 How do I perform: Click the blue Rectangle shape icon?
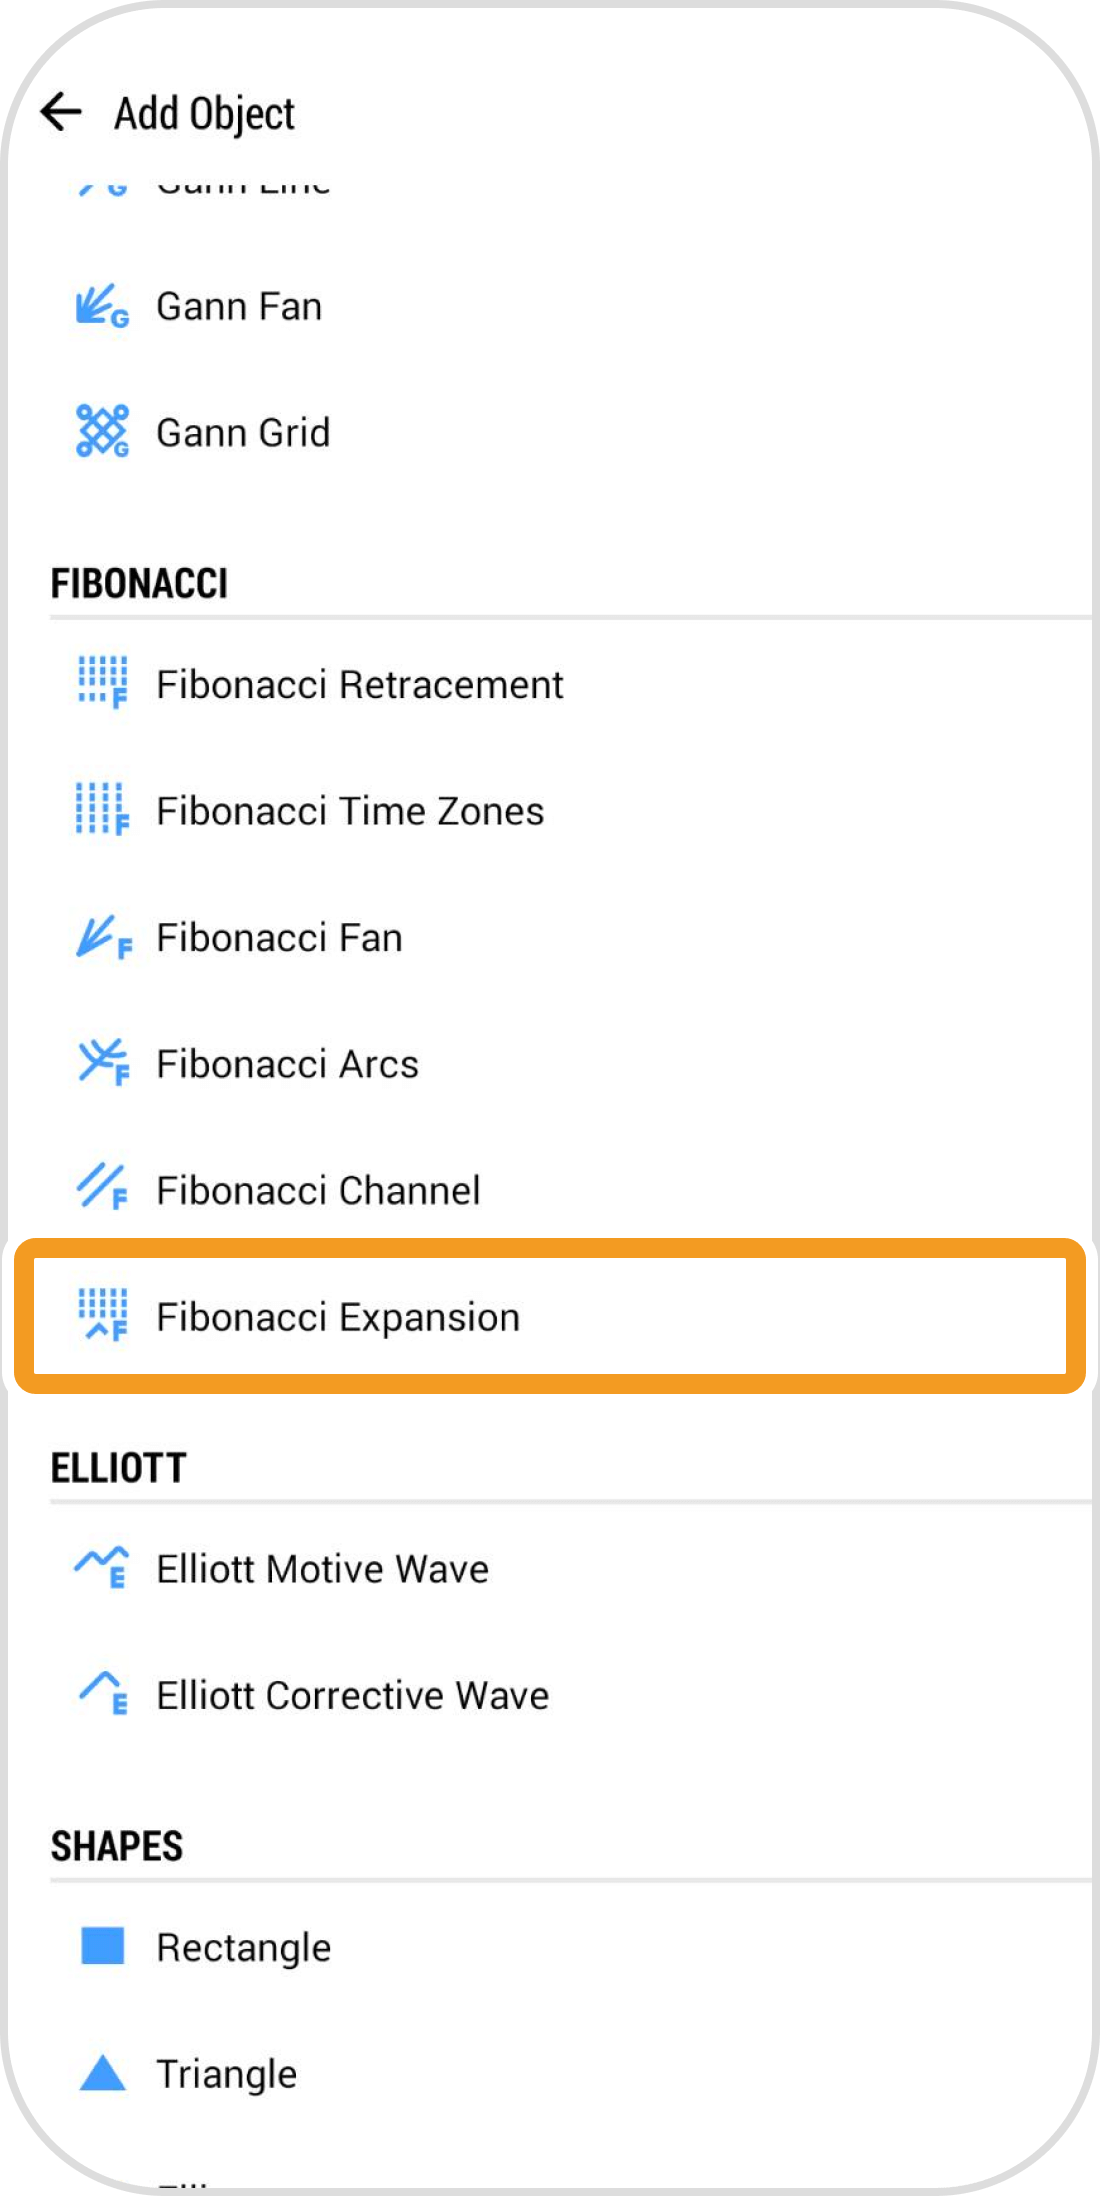tap(102, 1947)
